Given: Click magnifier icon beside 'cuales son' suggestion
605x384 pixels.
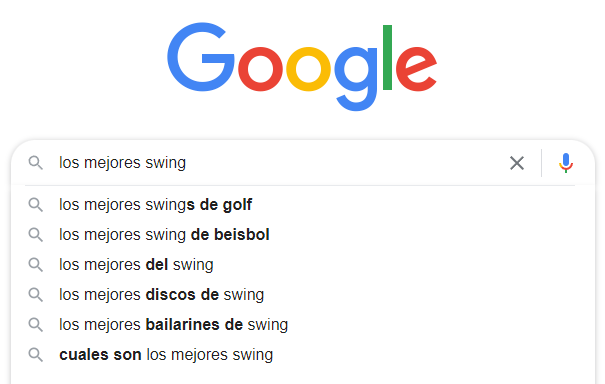Looking at the screenshot, I should 35,355.
